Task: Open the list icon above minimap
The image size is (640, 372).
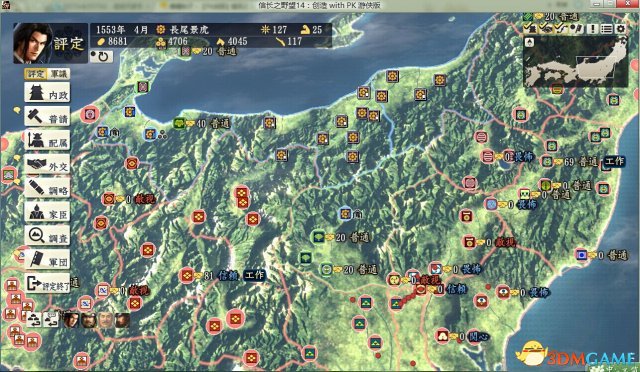Action: (607, 29)
